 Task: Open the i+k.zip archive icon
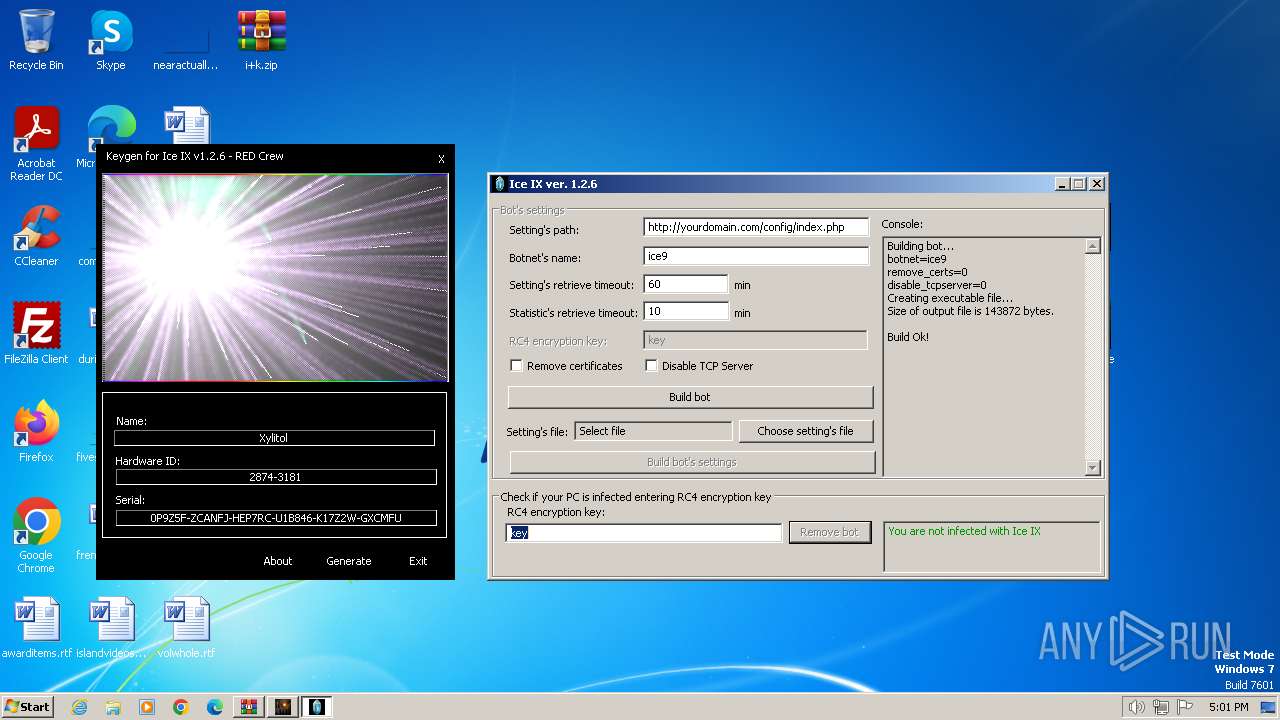(x=261, y=40)
